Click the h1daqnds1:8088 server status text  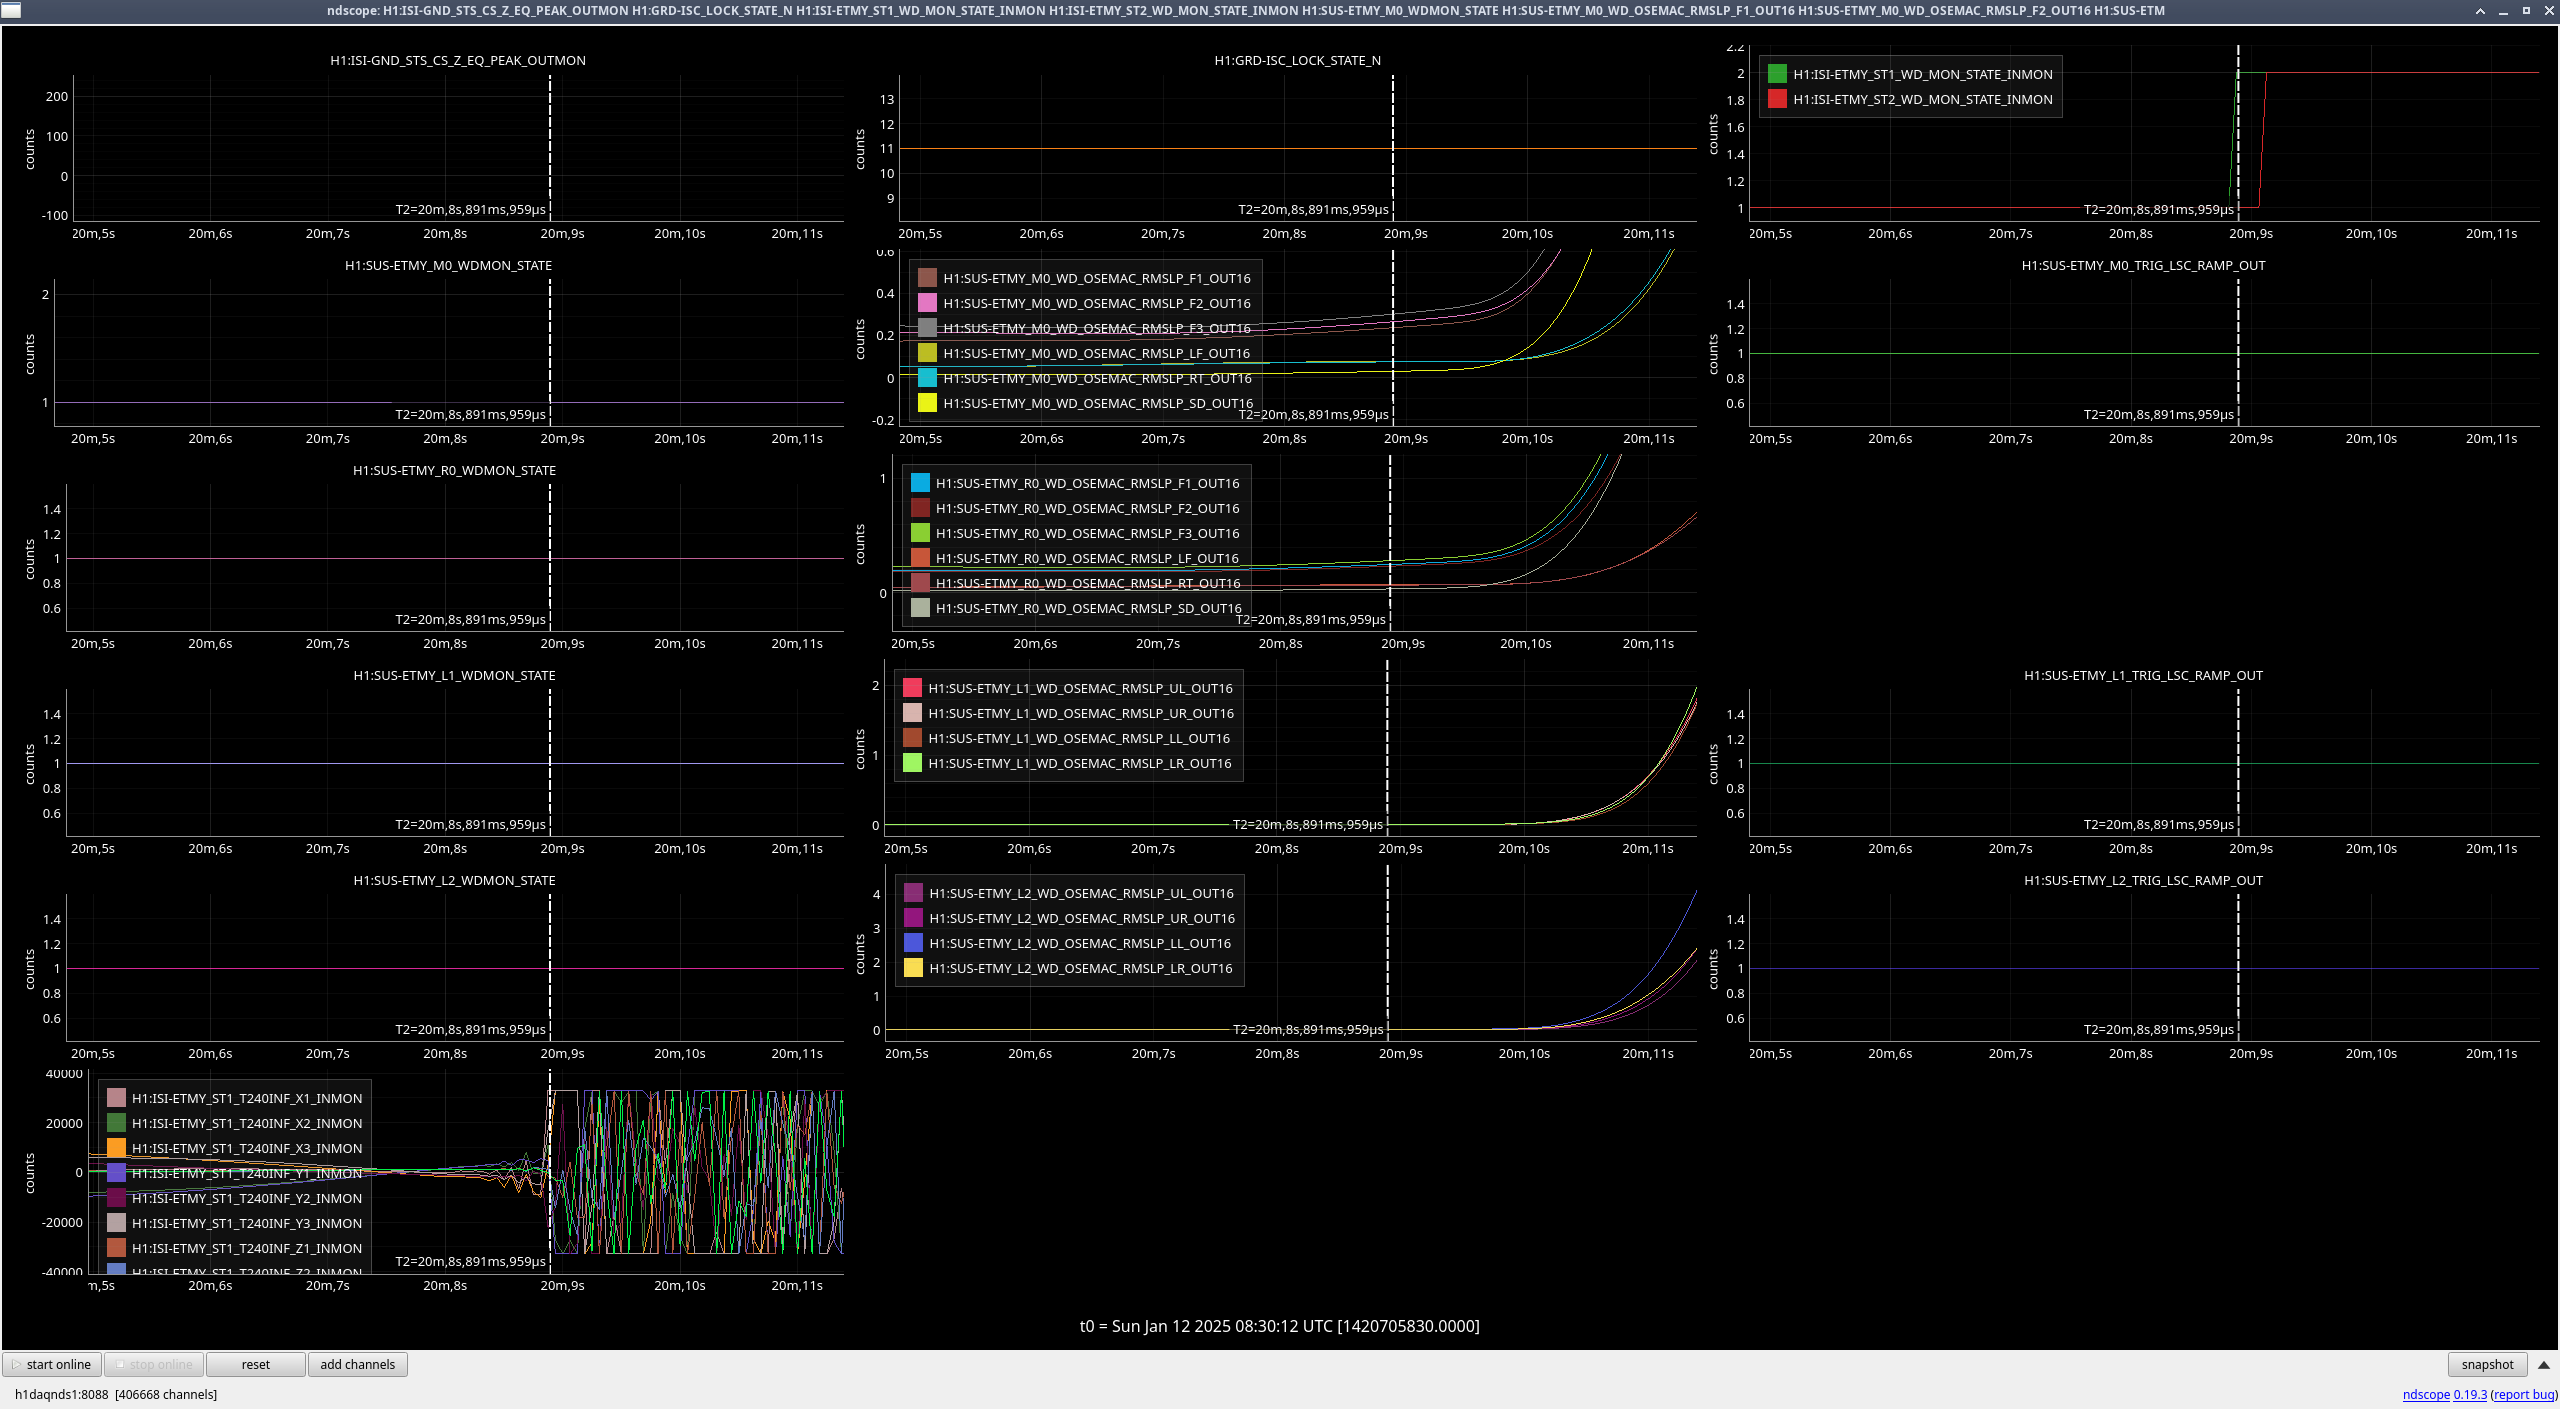[x=116, y=1394]
